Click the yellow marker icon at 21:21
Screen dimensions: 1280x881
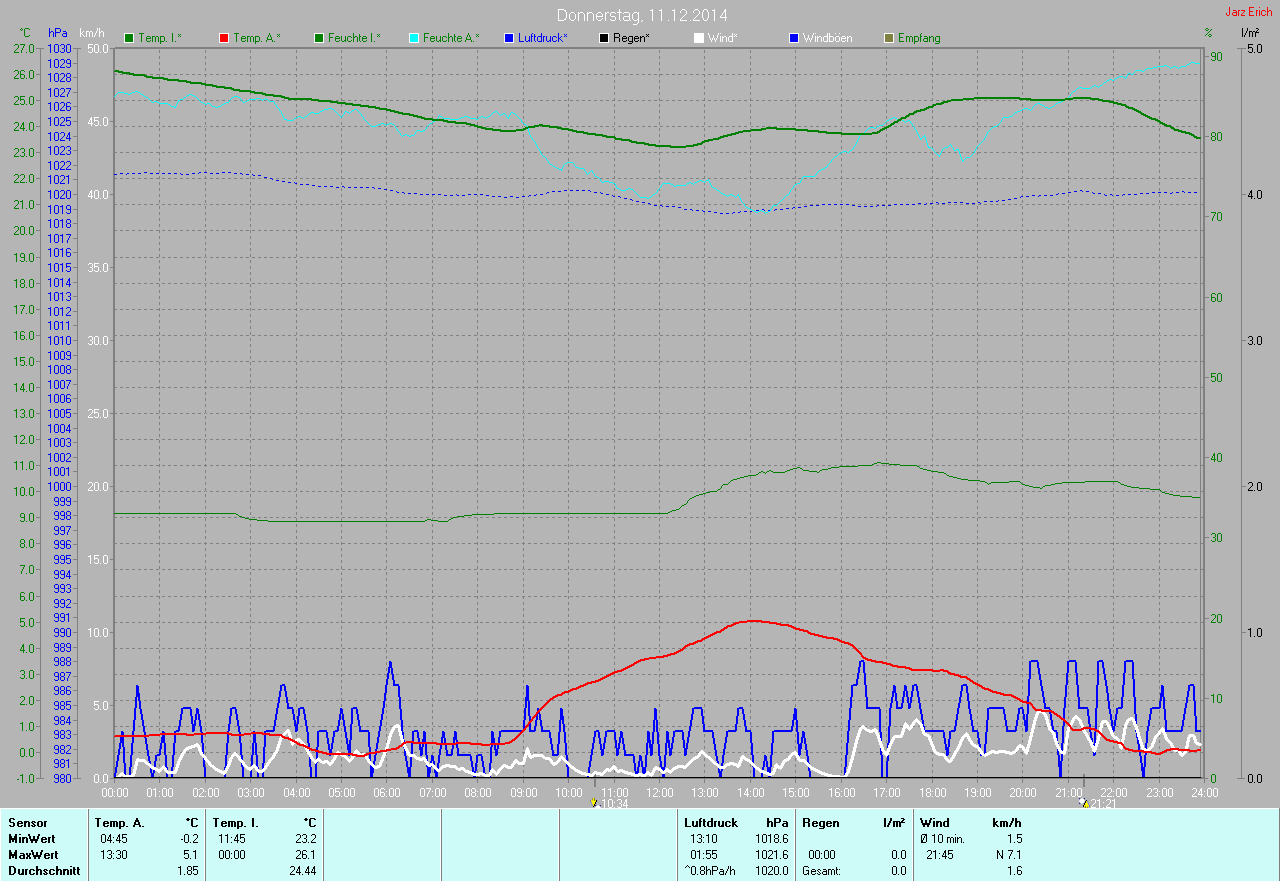(x=1084, y=803)
